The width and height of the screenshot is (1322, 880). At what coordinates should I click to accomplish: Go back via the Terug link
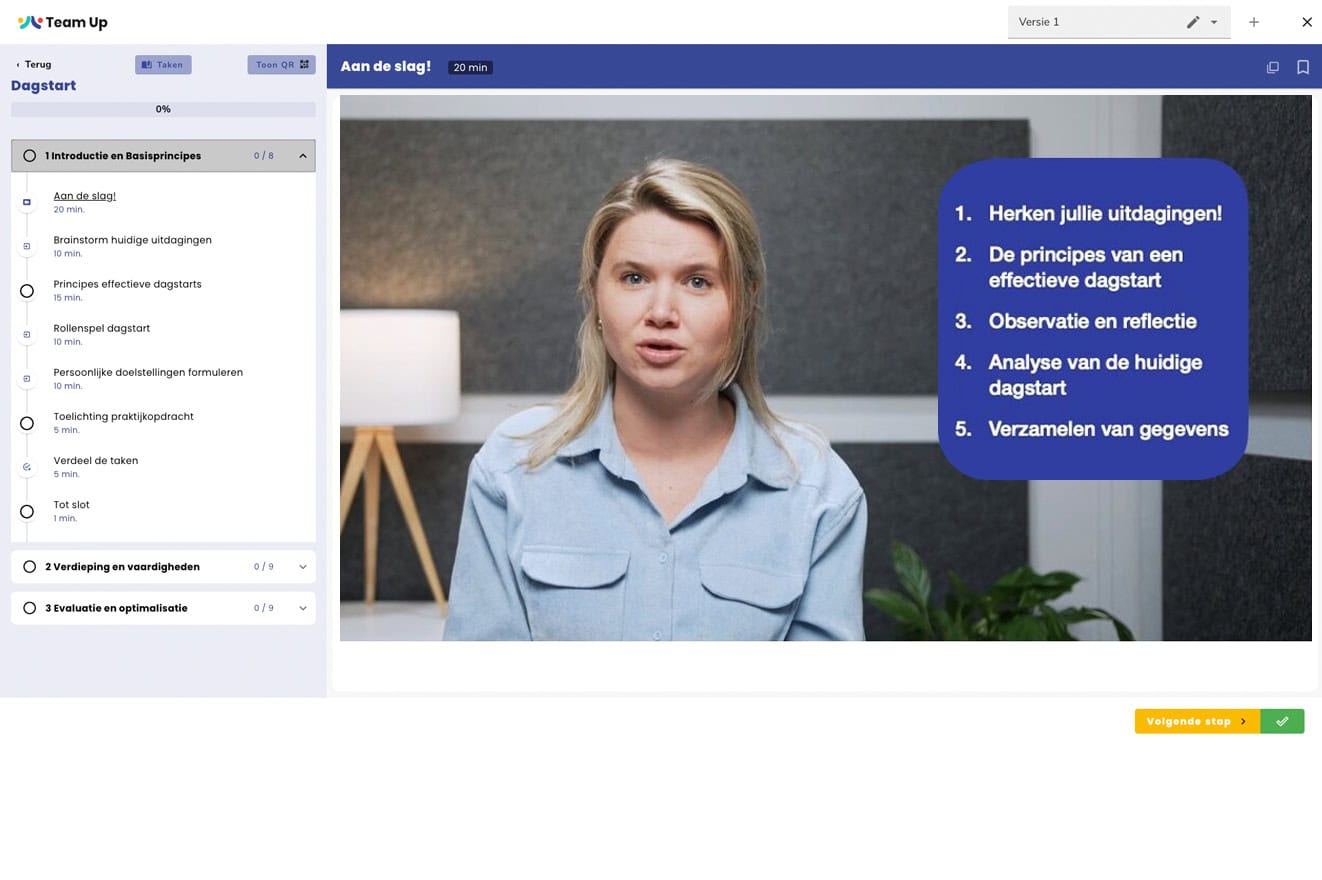[x=34, y=65]
